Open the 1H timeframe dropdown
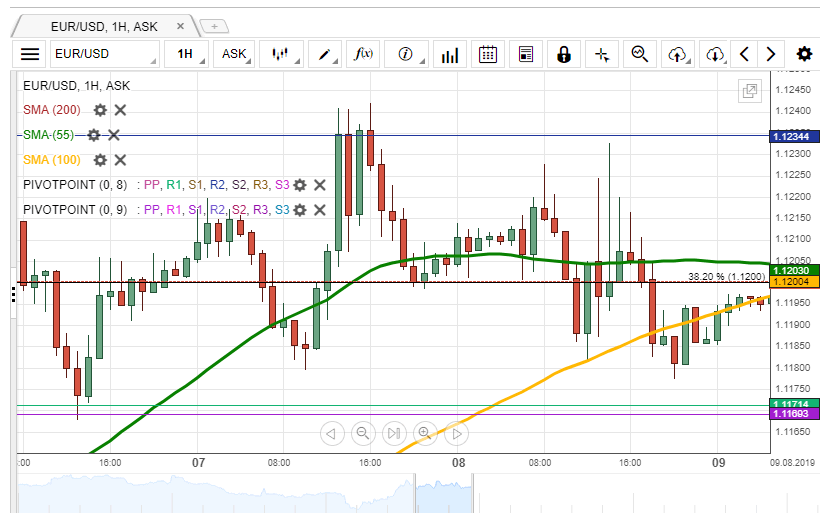 click(186, 54)
